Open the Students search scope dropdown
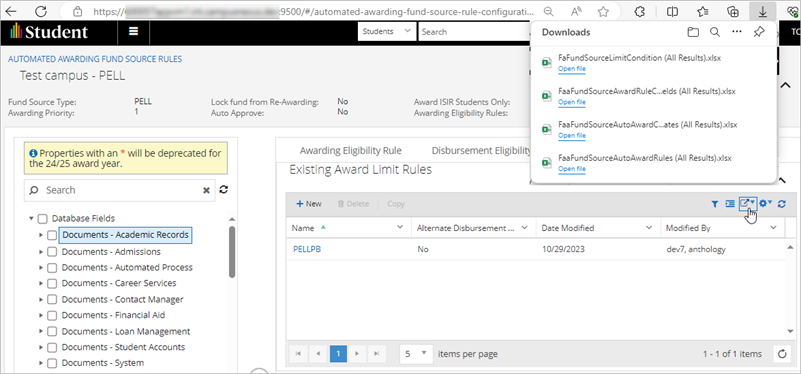The width and height of the screenshot is (801, 374). 387,32
